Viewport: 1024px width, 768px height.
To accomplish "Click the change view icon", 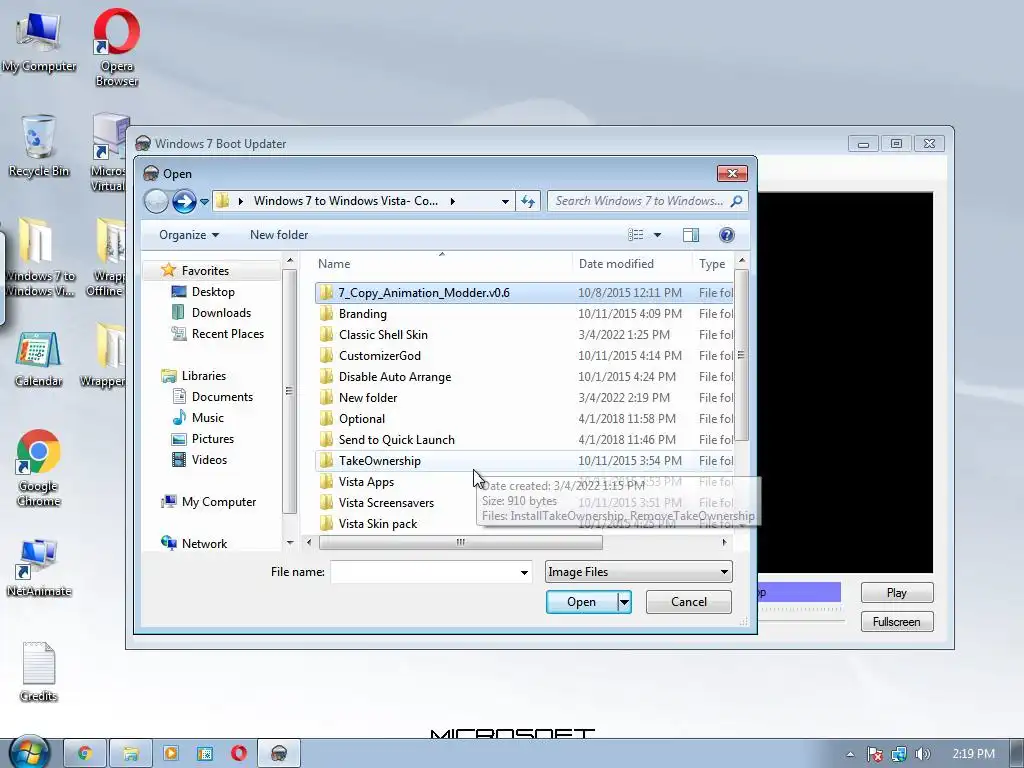I will [635, 235].
